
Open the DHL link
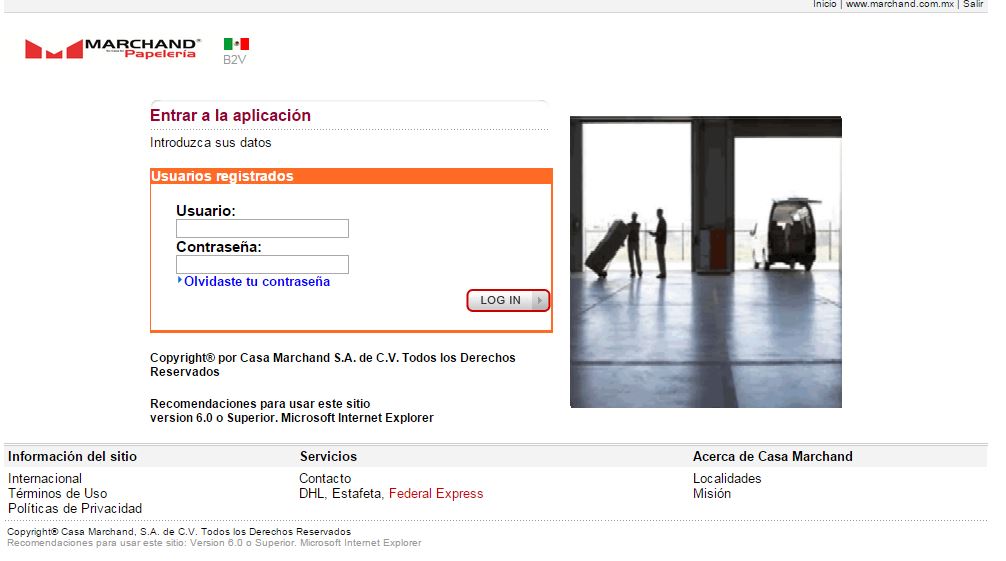click(x=311, y=493)
